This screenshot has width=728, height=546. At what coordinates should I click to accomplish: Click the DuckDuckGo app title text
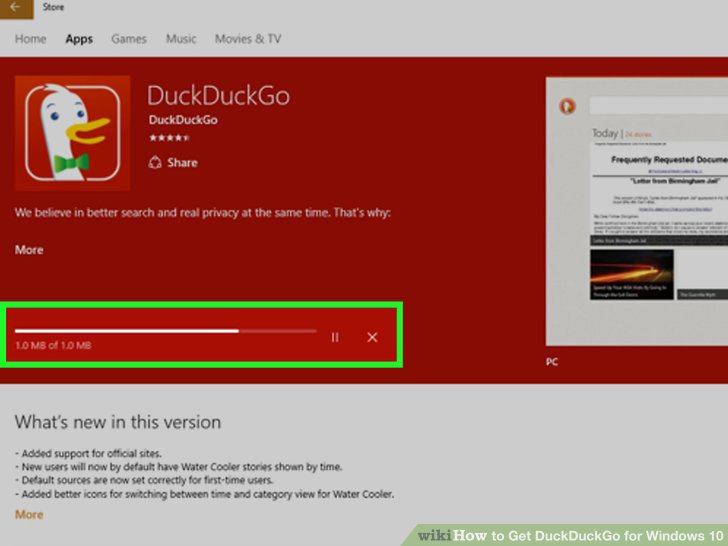(x=218, y=96)
